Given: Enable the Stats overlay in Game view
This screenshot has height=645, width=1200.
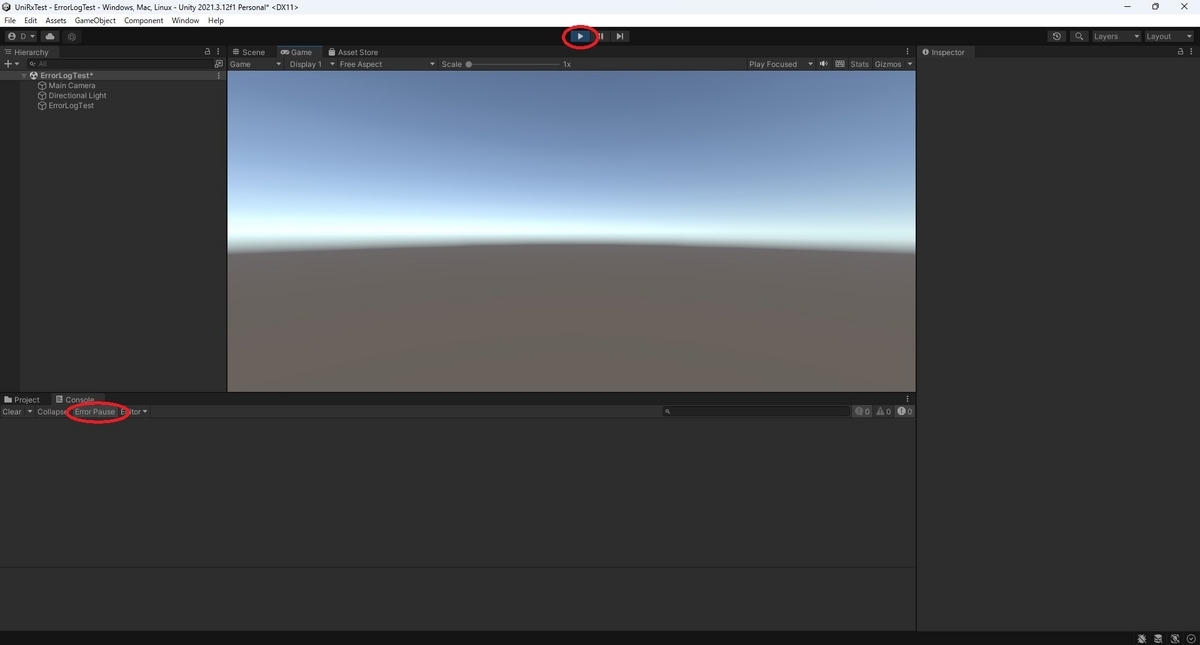Looking at the screenshot, I should pyautogui.click(x=859, y=63).
